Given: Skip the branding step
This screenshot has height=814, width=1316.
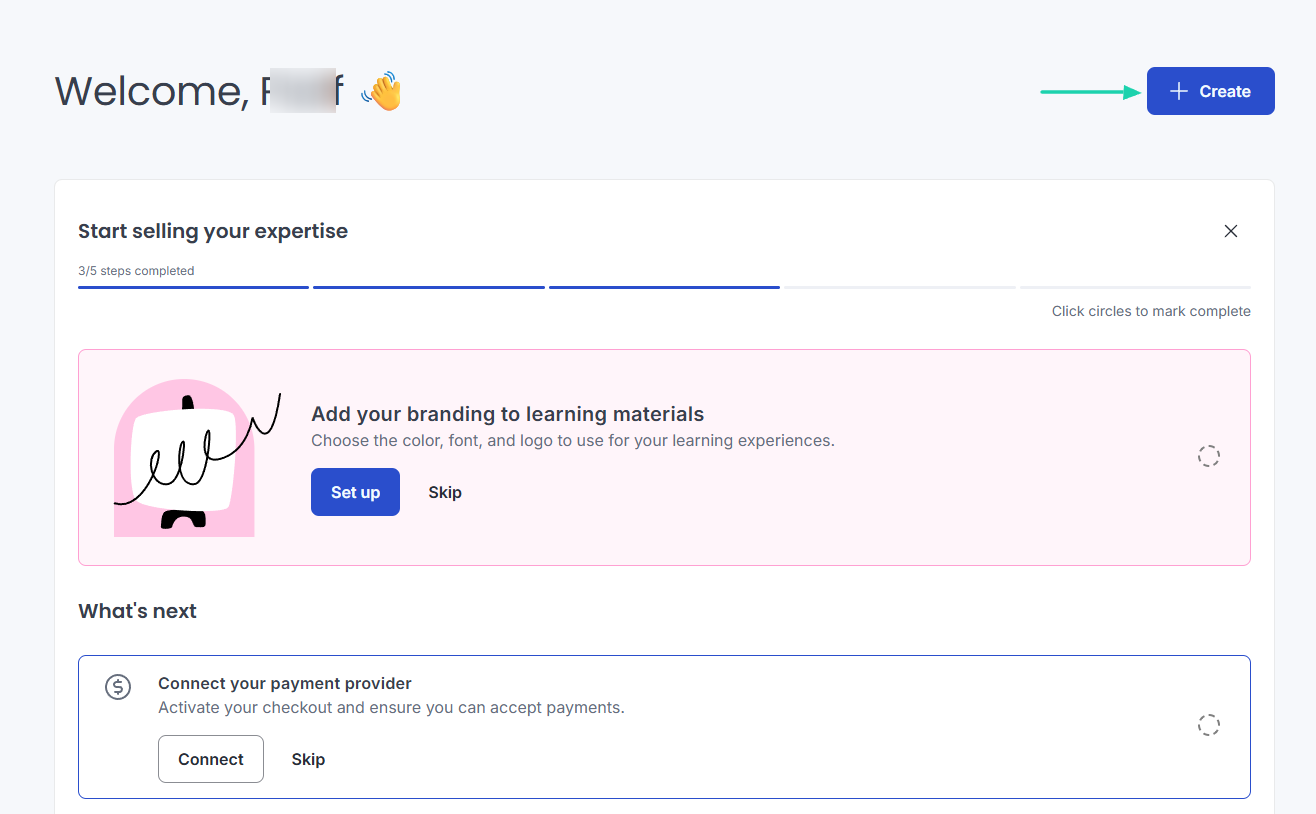Looking at the screenshot, I should [x=445, y=492].
